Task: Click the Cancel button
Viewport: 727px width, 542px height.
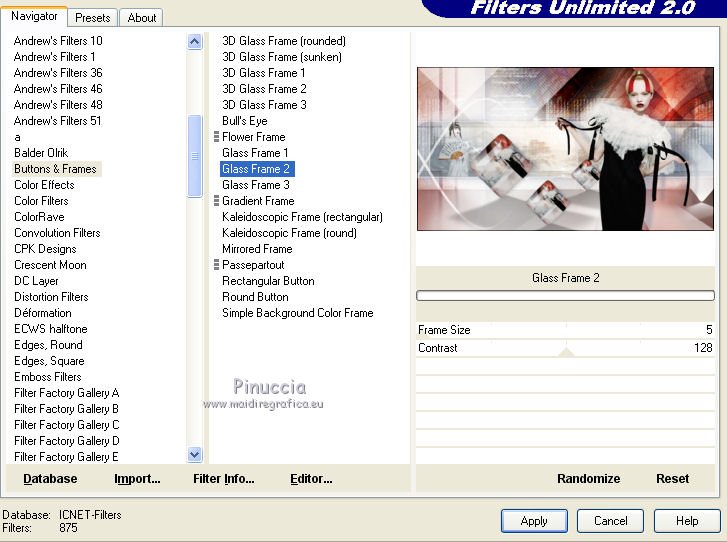Action: pos(610,521)
